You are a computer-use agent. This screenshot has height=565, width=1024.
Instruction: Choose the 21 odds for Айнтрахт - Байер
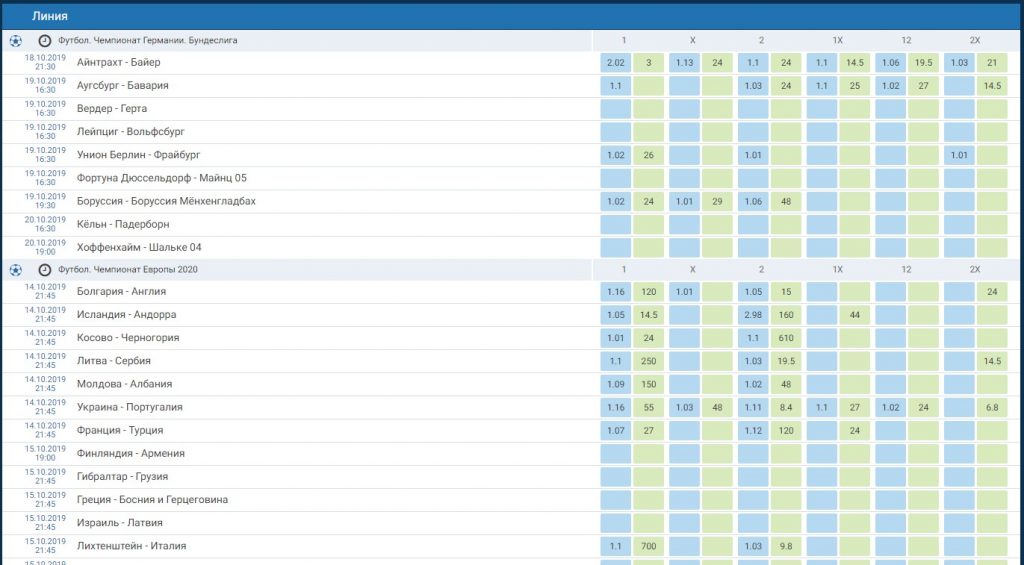pos(992,63)
